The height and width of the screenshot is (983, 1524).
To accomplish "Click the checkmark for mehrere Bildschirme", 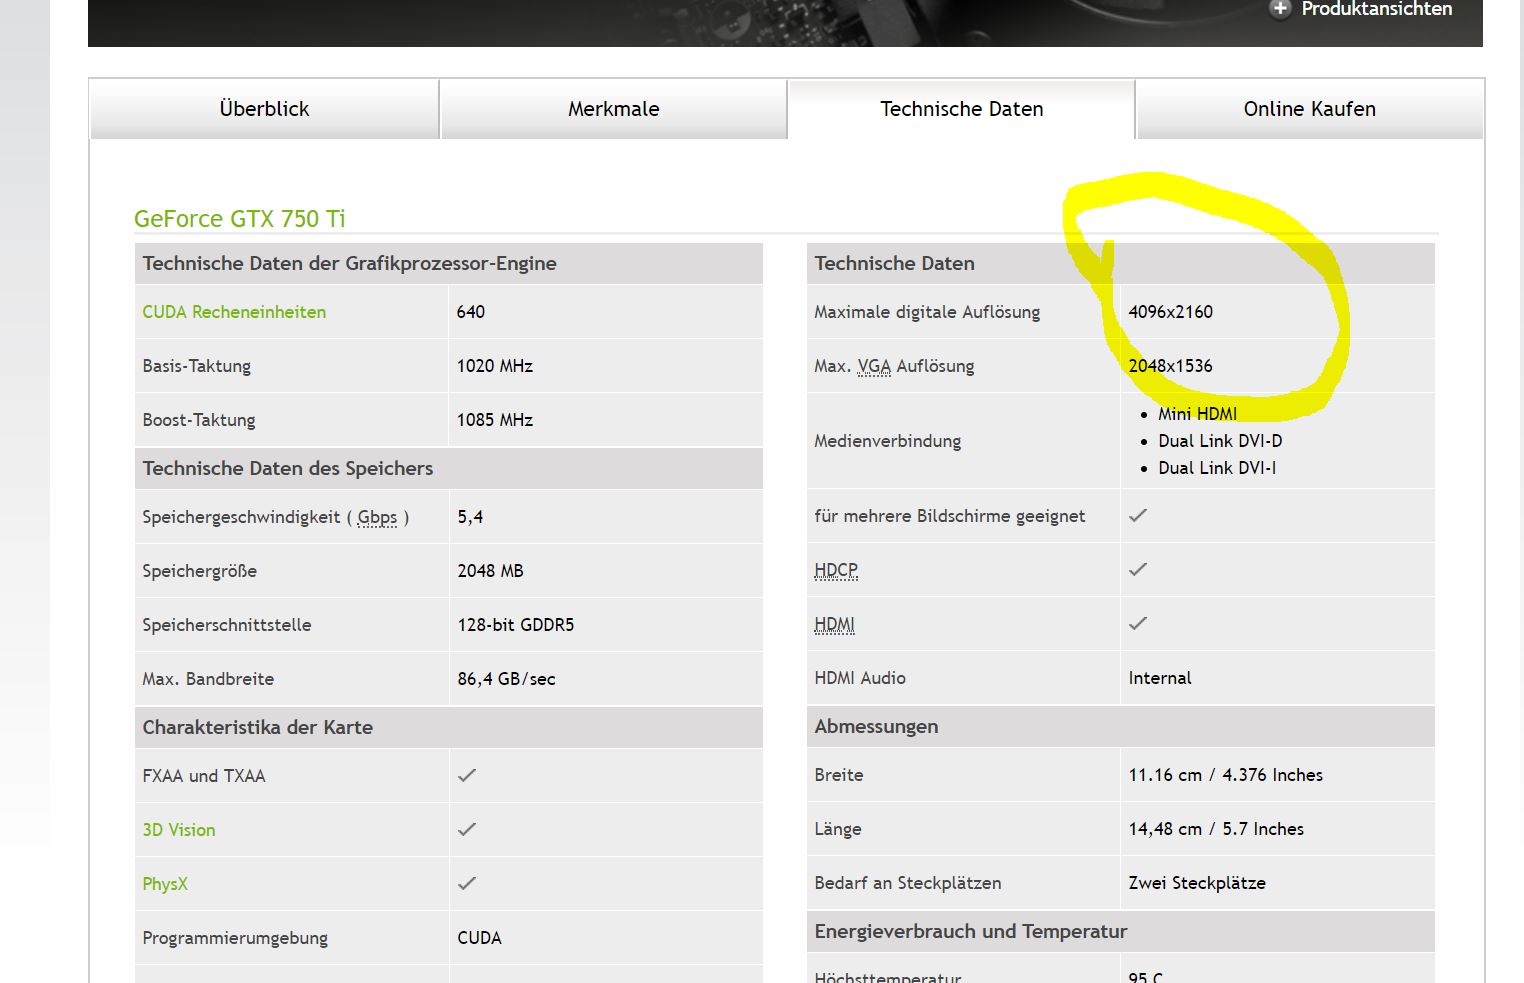I will pyautogui.click(x=1138, y=515).
